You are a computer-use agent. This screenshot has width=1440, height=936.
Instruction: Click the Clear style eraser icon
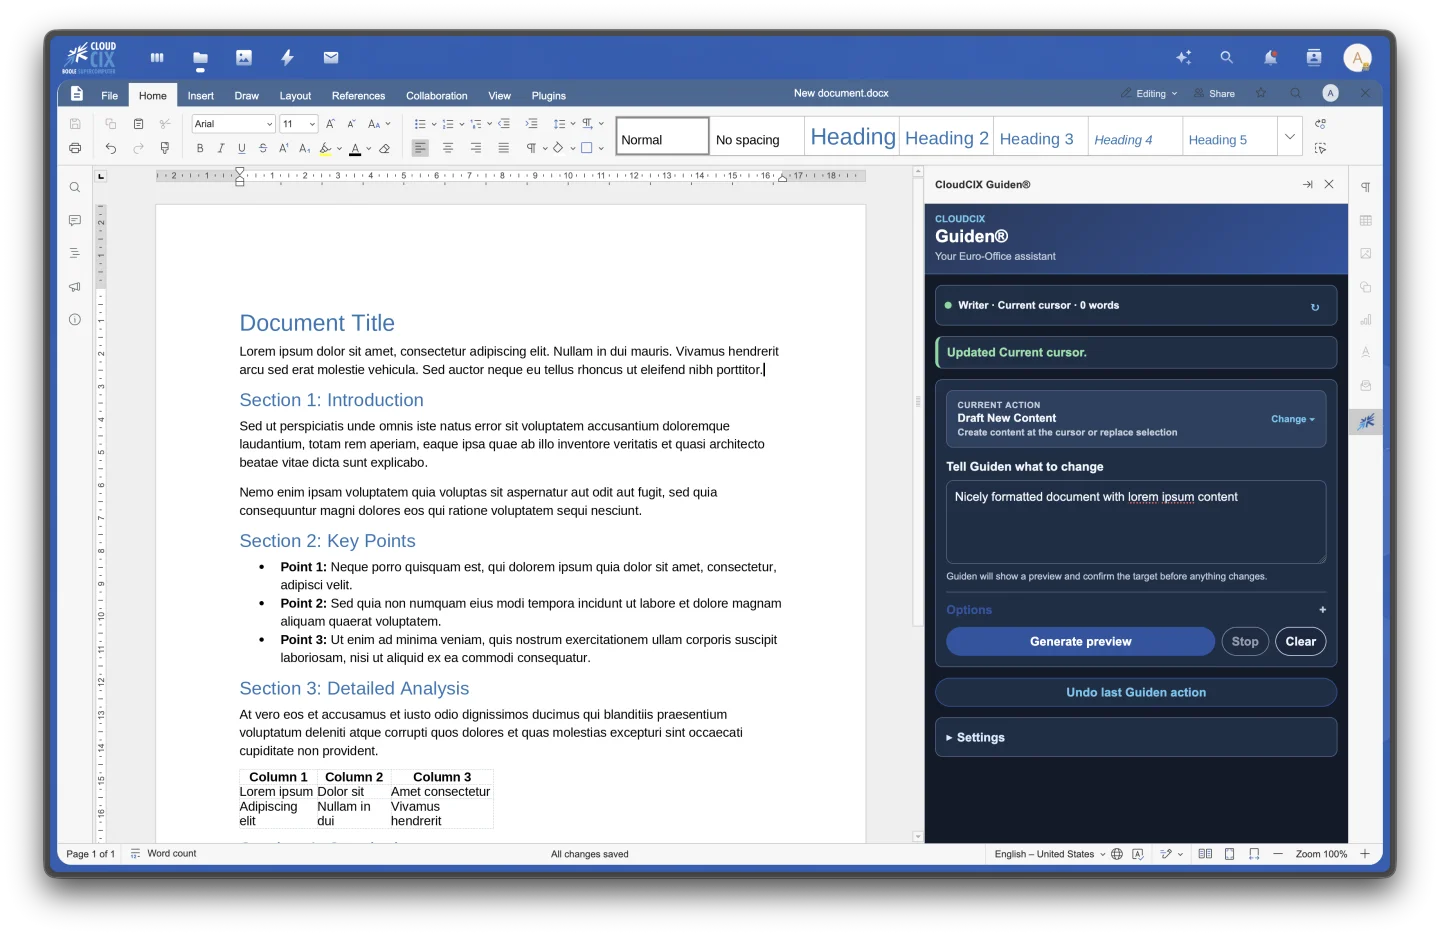tap(385, 148)
